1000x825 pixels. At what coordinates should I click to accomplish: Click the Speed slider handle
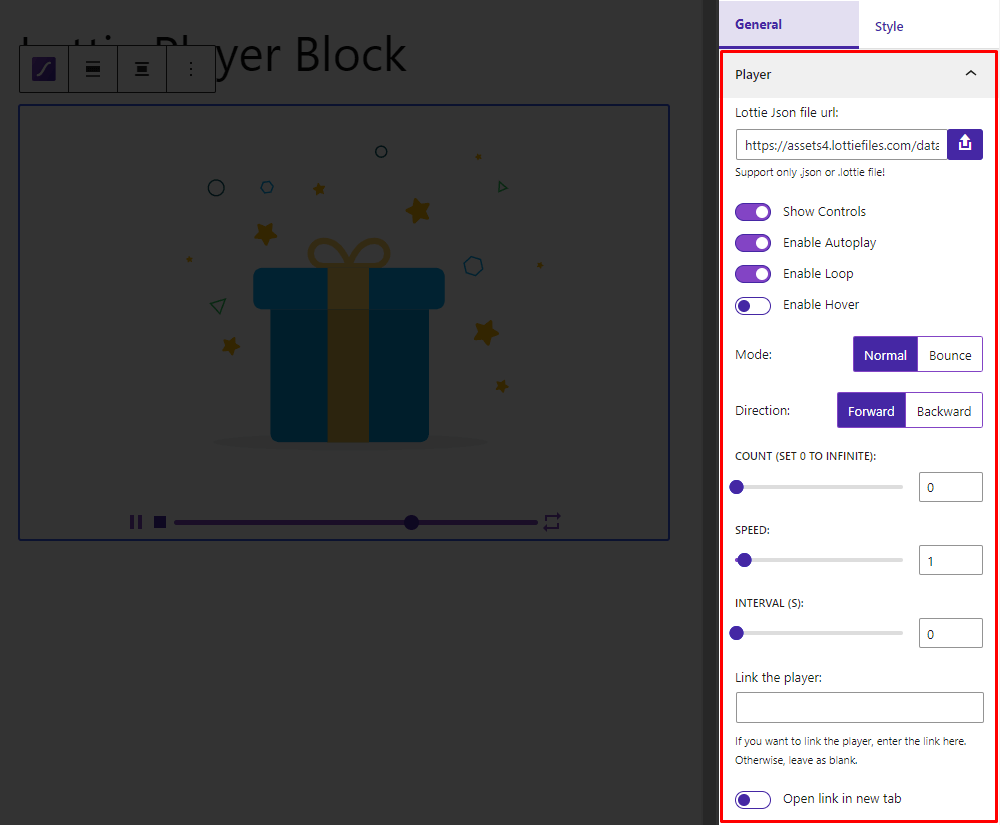pos(744,560)
